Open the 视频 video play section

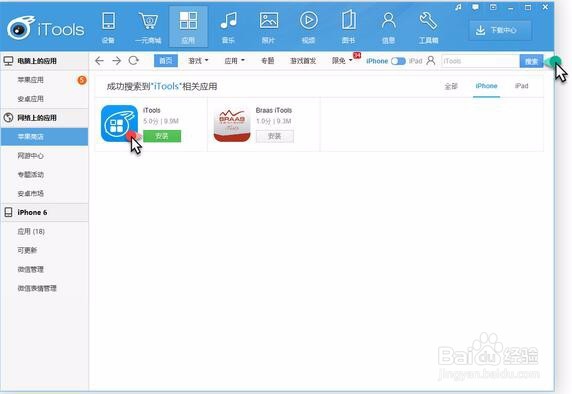click(x=309, y=27)
